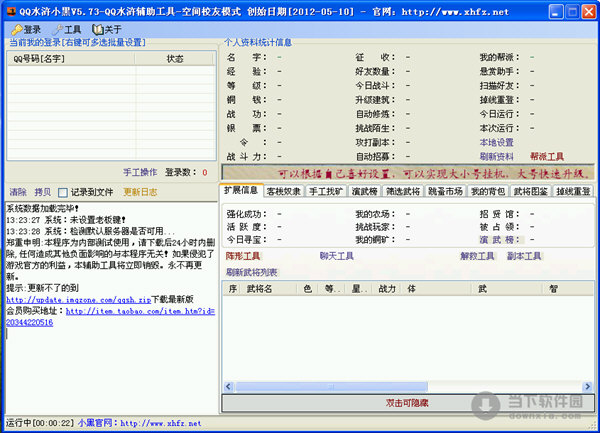Open the 登录 menu with key icon
This screenshot has width=600, height=433.
coord(26,29)
